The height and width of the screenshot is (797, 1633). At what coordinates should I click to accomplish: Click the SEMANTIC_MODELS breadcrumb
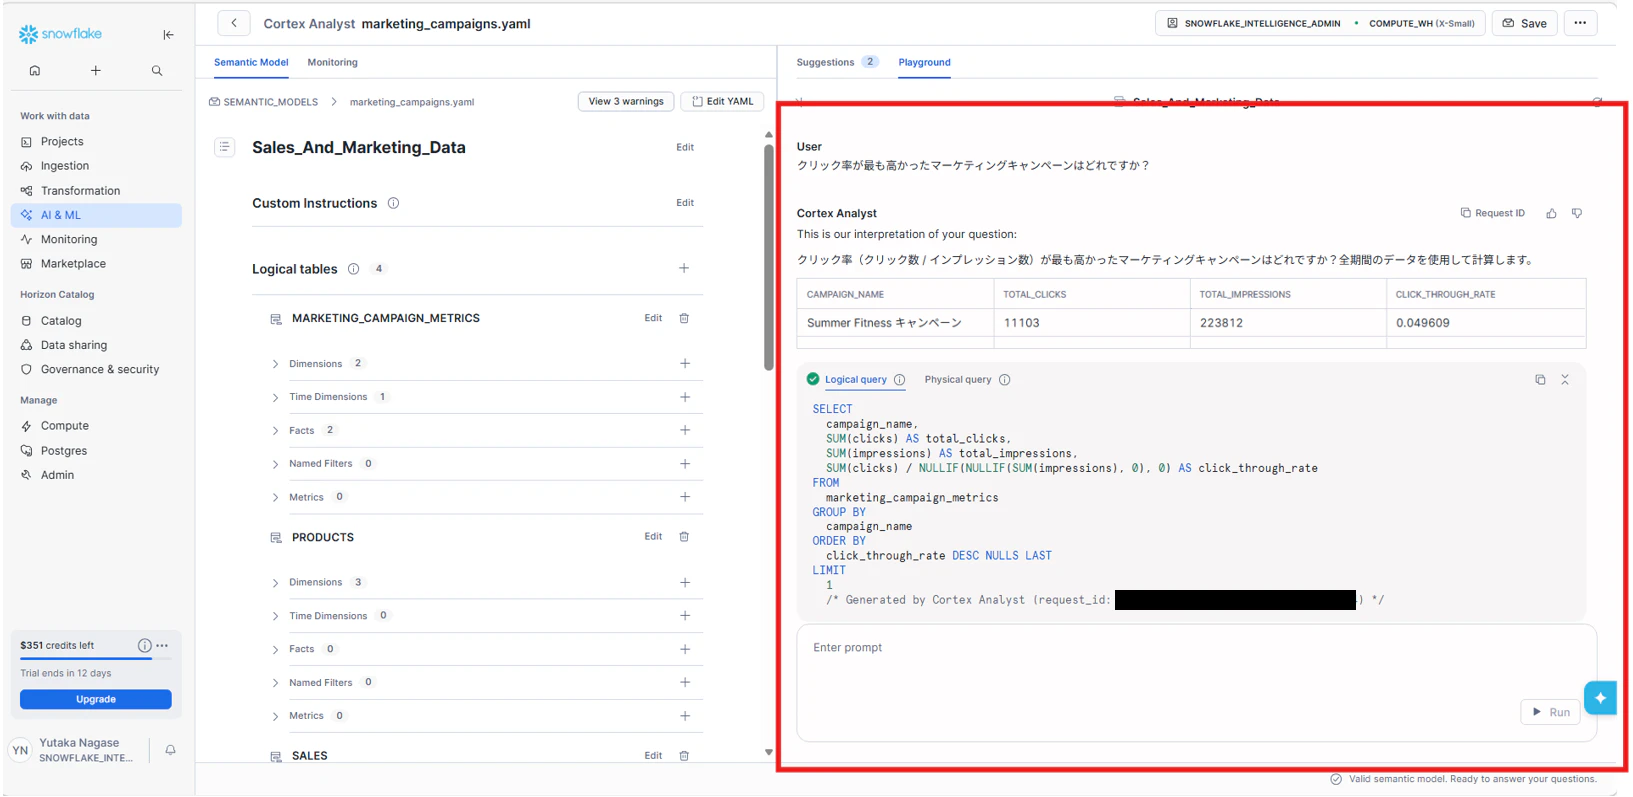click(264, 102)
